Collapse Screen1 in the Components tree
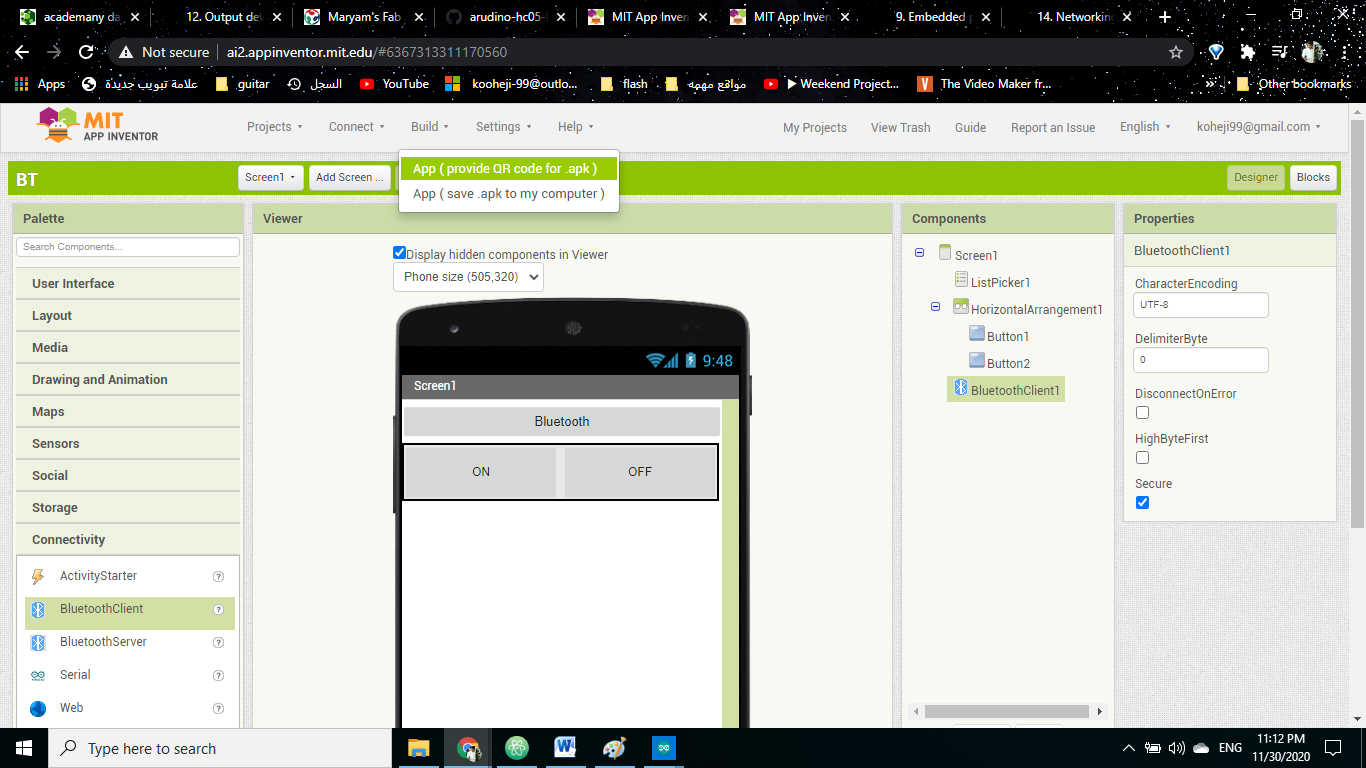Screen dimensions: 1366x768 (919, 254)
